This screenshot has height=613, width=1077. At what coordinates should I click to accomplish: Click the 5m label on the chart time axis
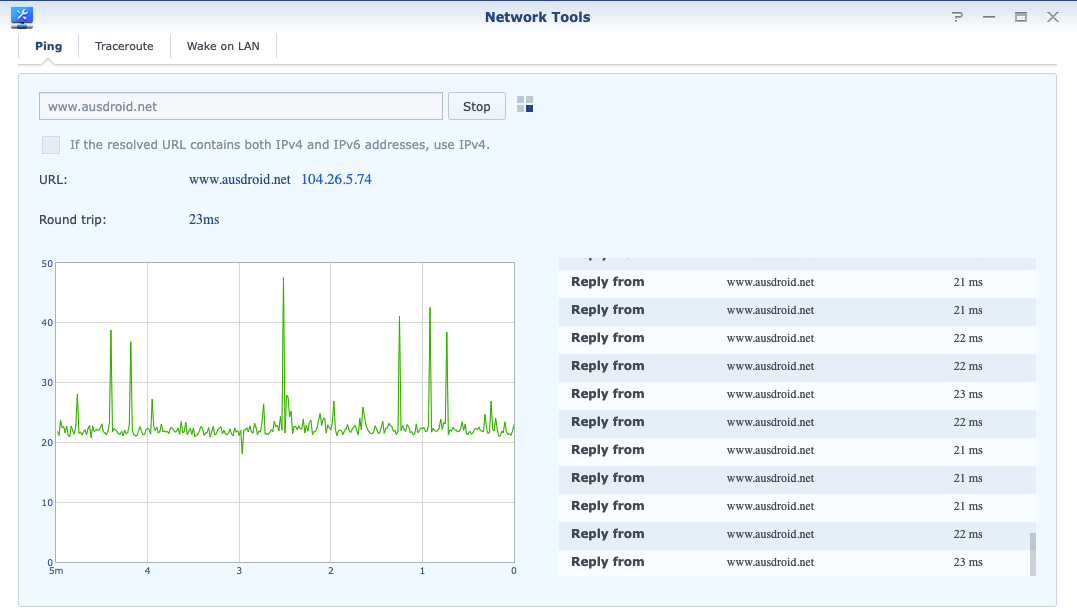56,571
